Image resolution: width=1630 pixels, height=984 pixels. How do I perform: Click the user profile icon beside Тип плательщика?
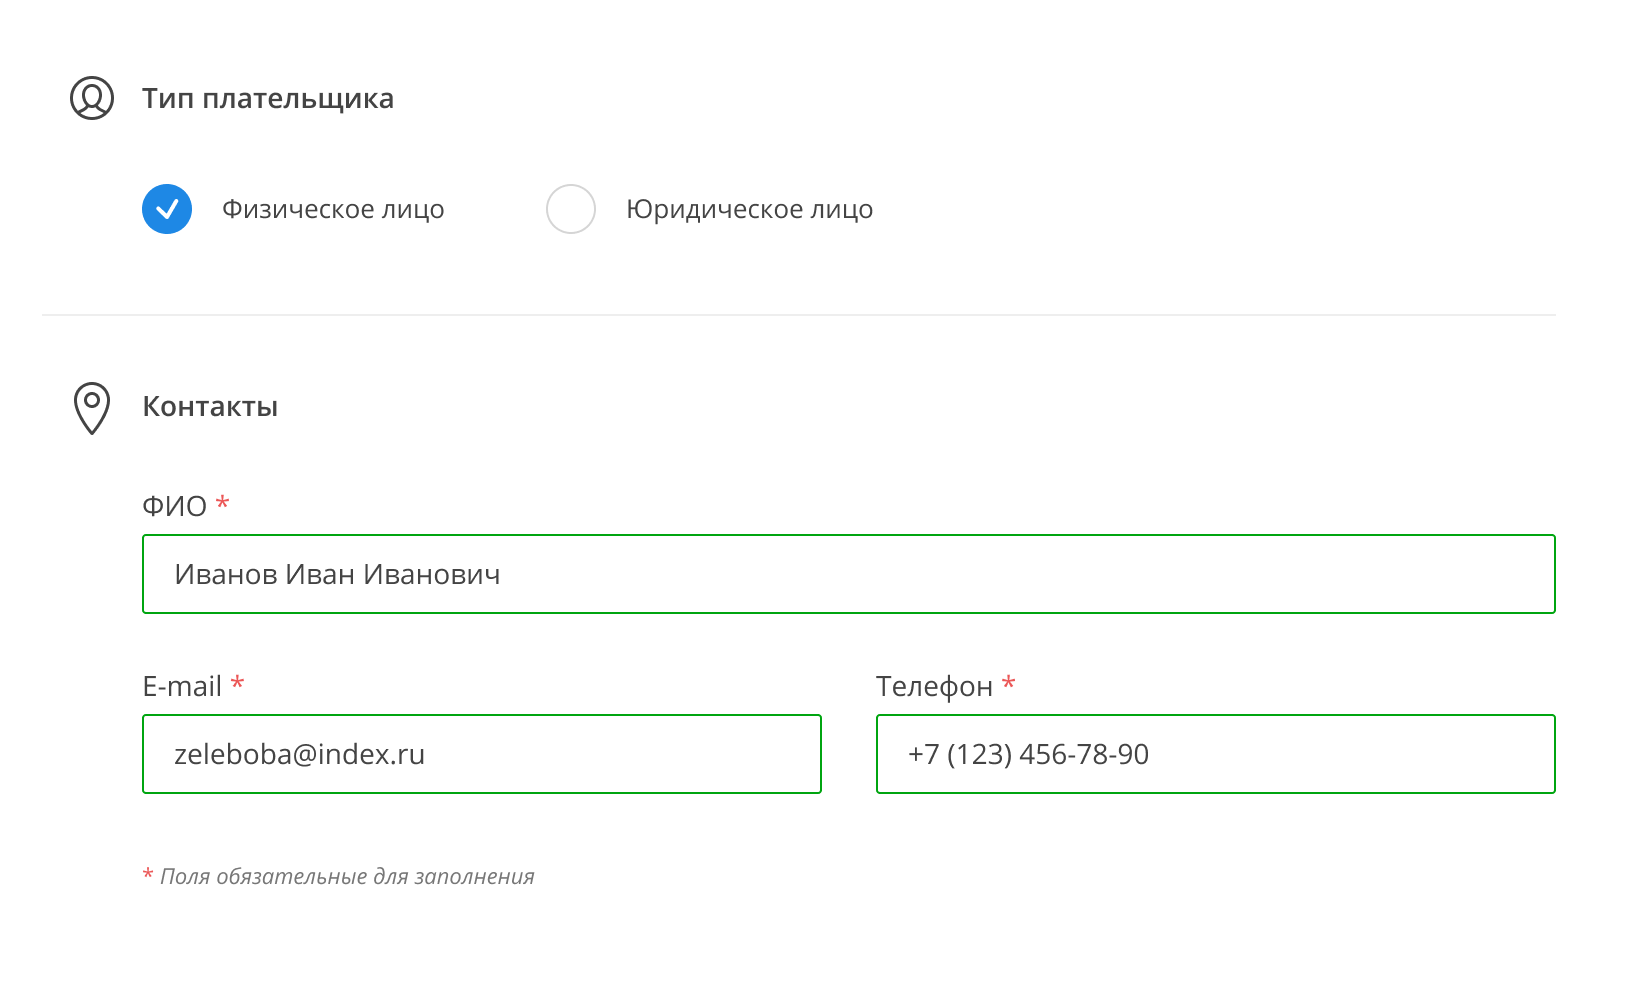pyautogui.click(x=92, y=98)
